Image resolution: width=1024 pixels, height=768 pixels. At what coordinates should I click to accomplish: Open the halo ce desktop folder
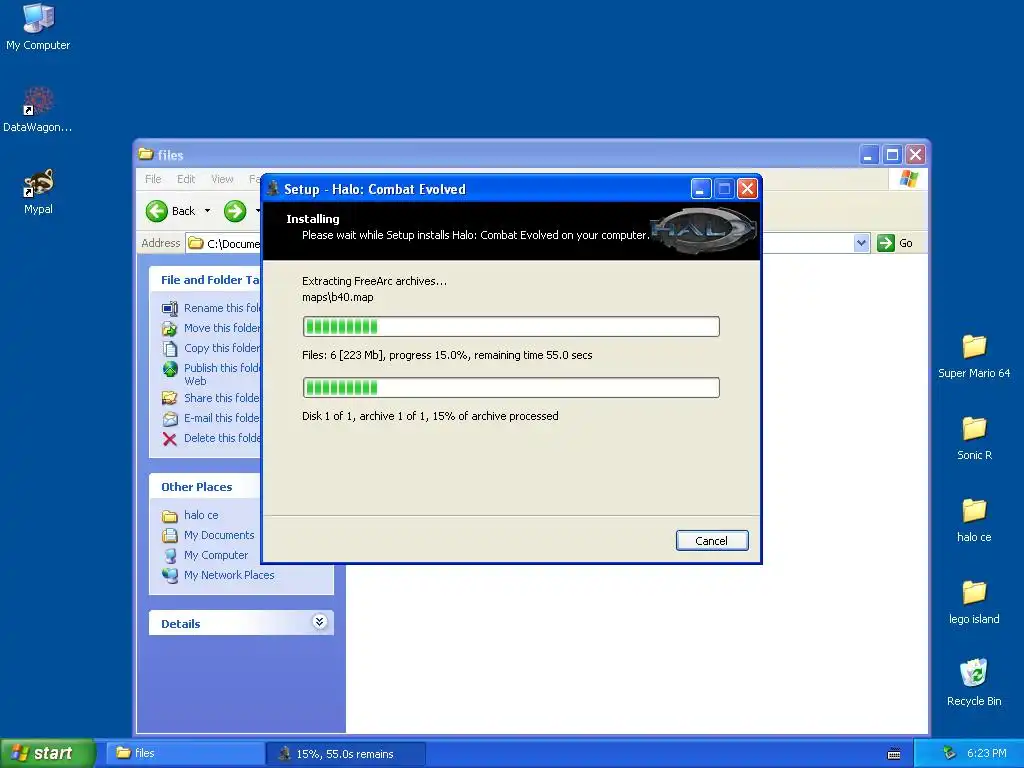click(974, 520)
